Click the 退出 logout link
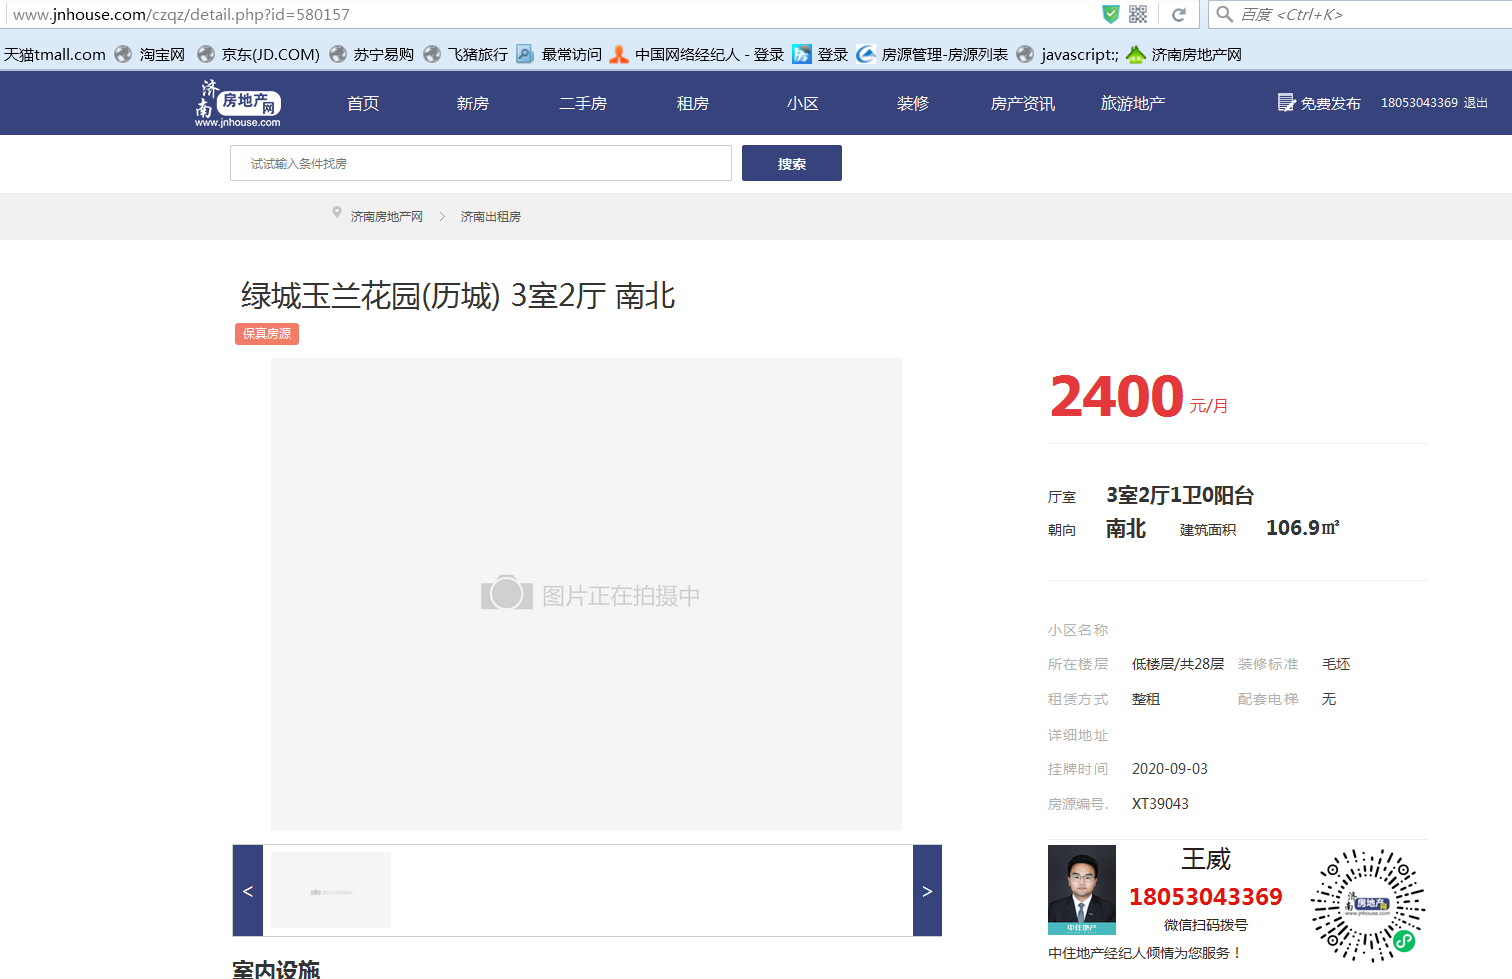 pos(1476,103)
